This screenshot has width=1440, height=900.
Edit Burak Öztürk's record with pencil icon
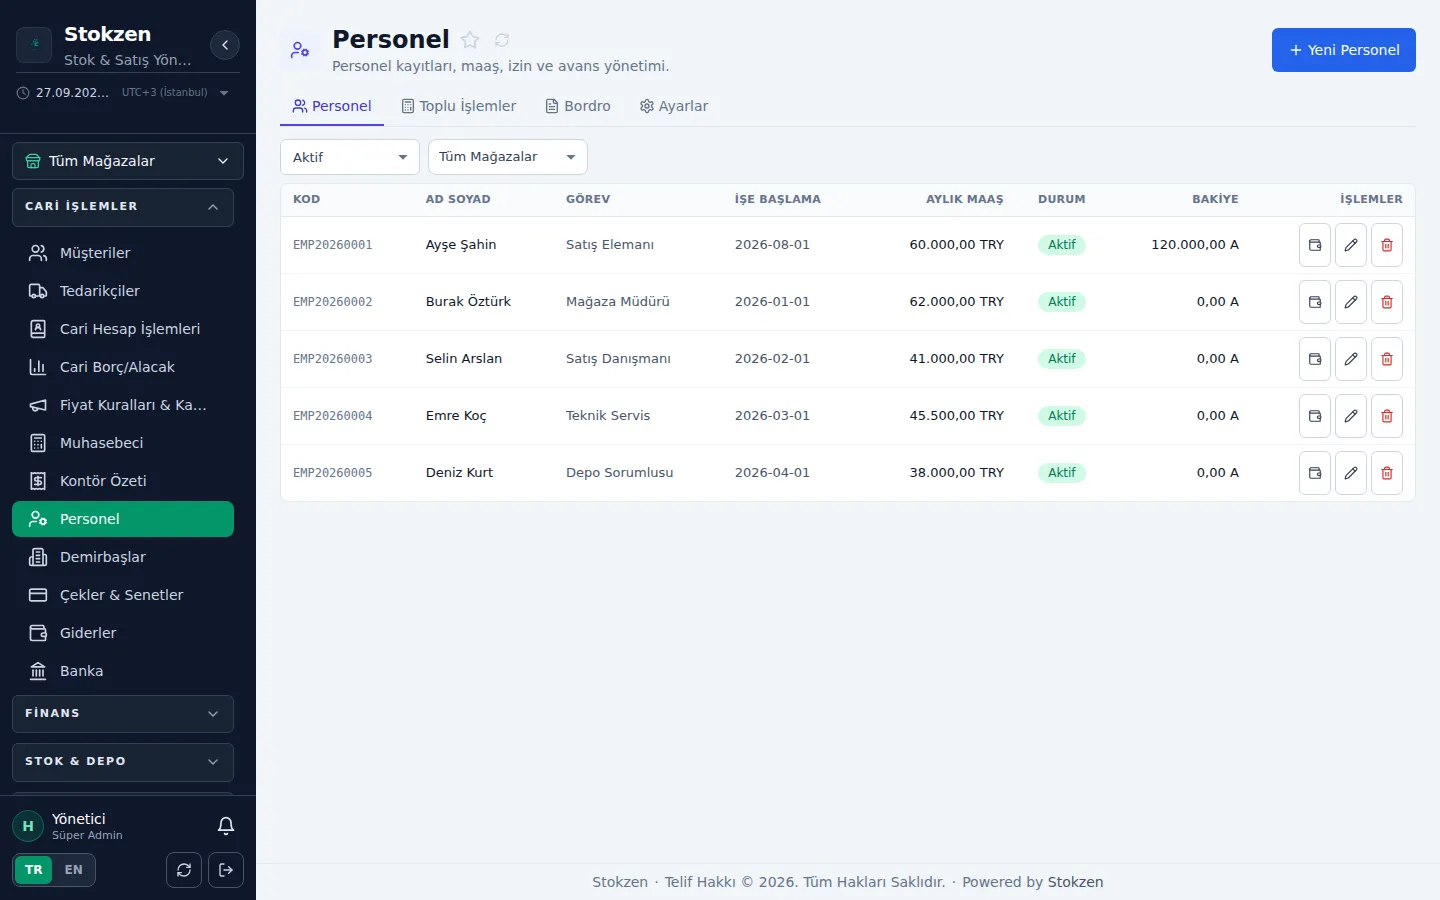1351,302
